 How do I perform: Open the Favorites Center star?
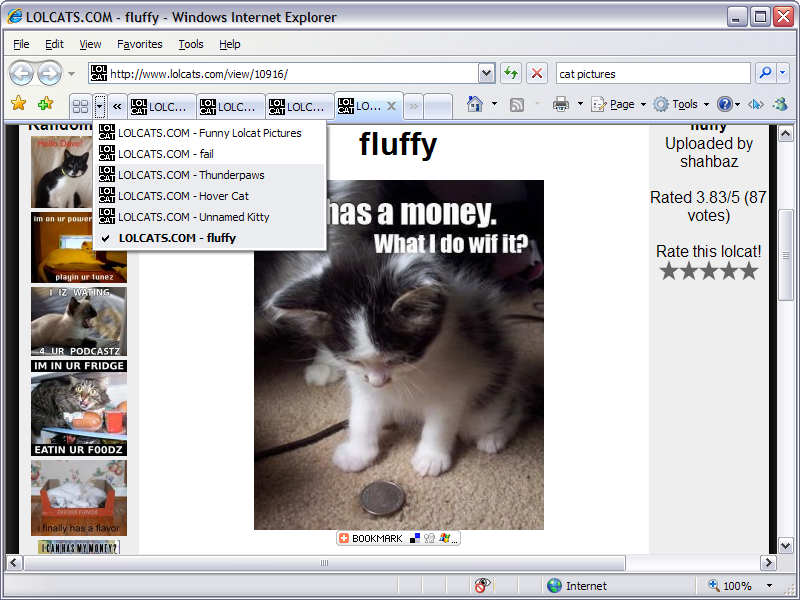tap(18, 104)
